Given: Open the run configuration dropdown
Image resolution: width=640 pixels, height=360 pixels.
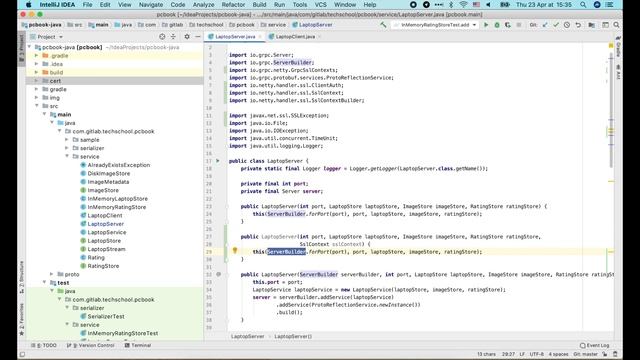Looking at the screenshot, I should coord(435,25).
